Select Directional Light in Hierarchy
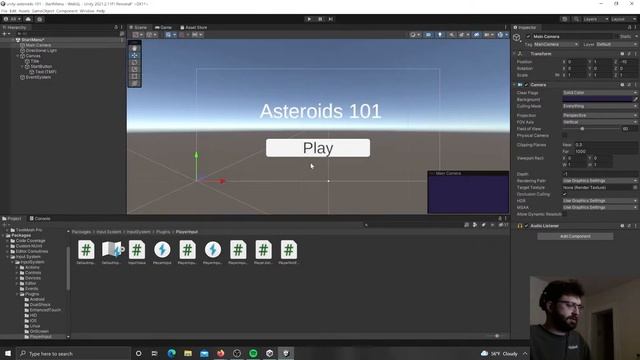Screen dimensions: 640x360 click(41, 51)
